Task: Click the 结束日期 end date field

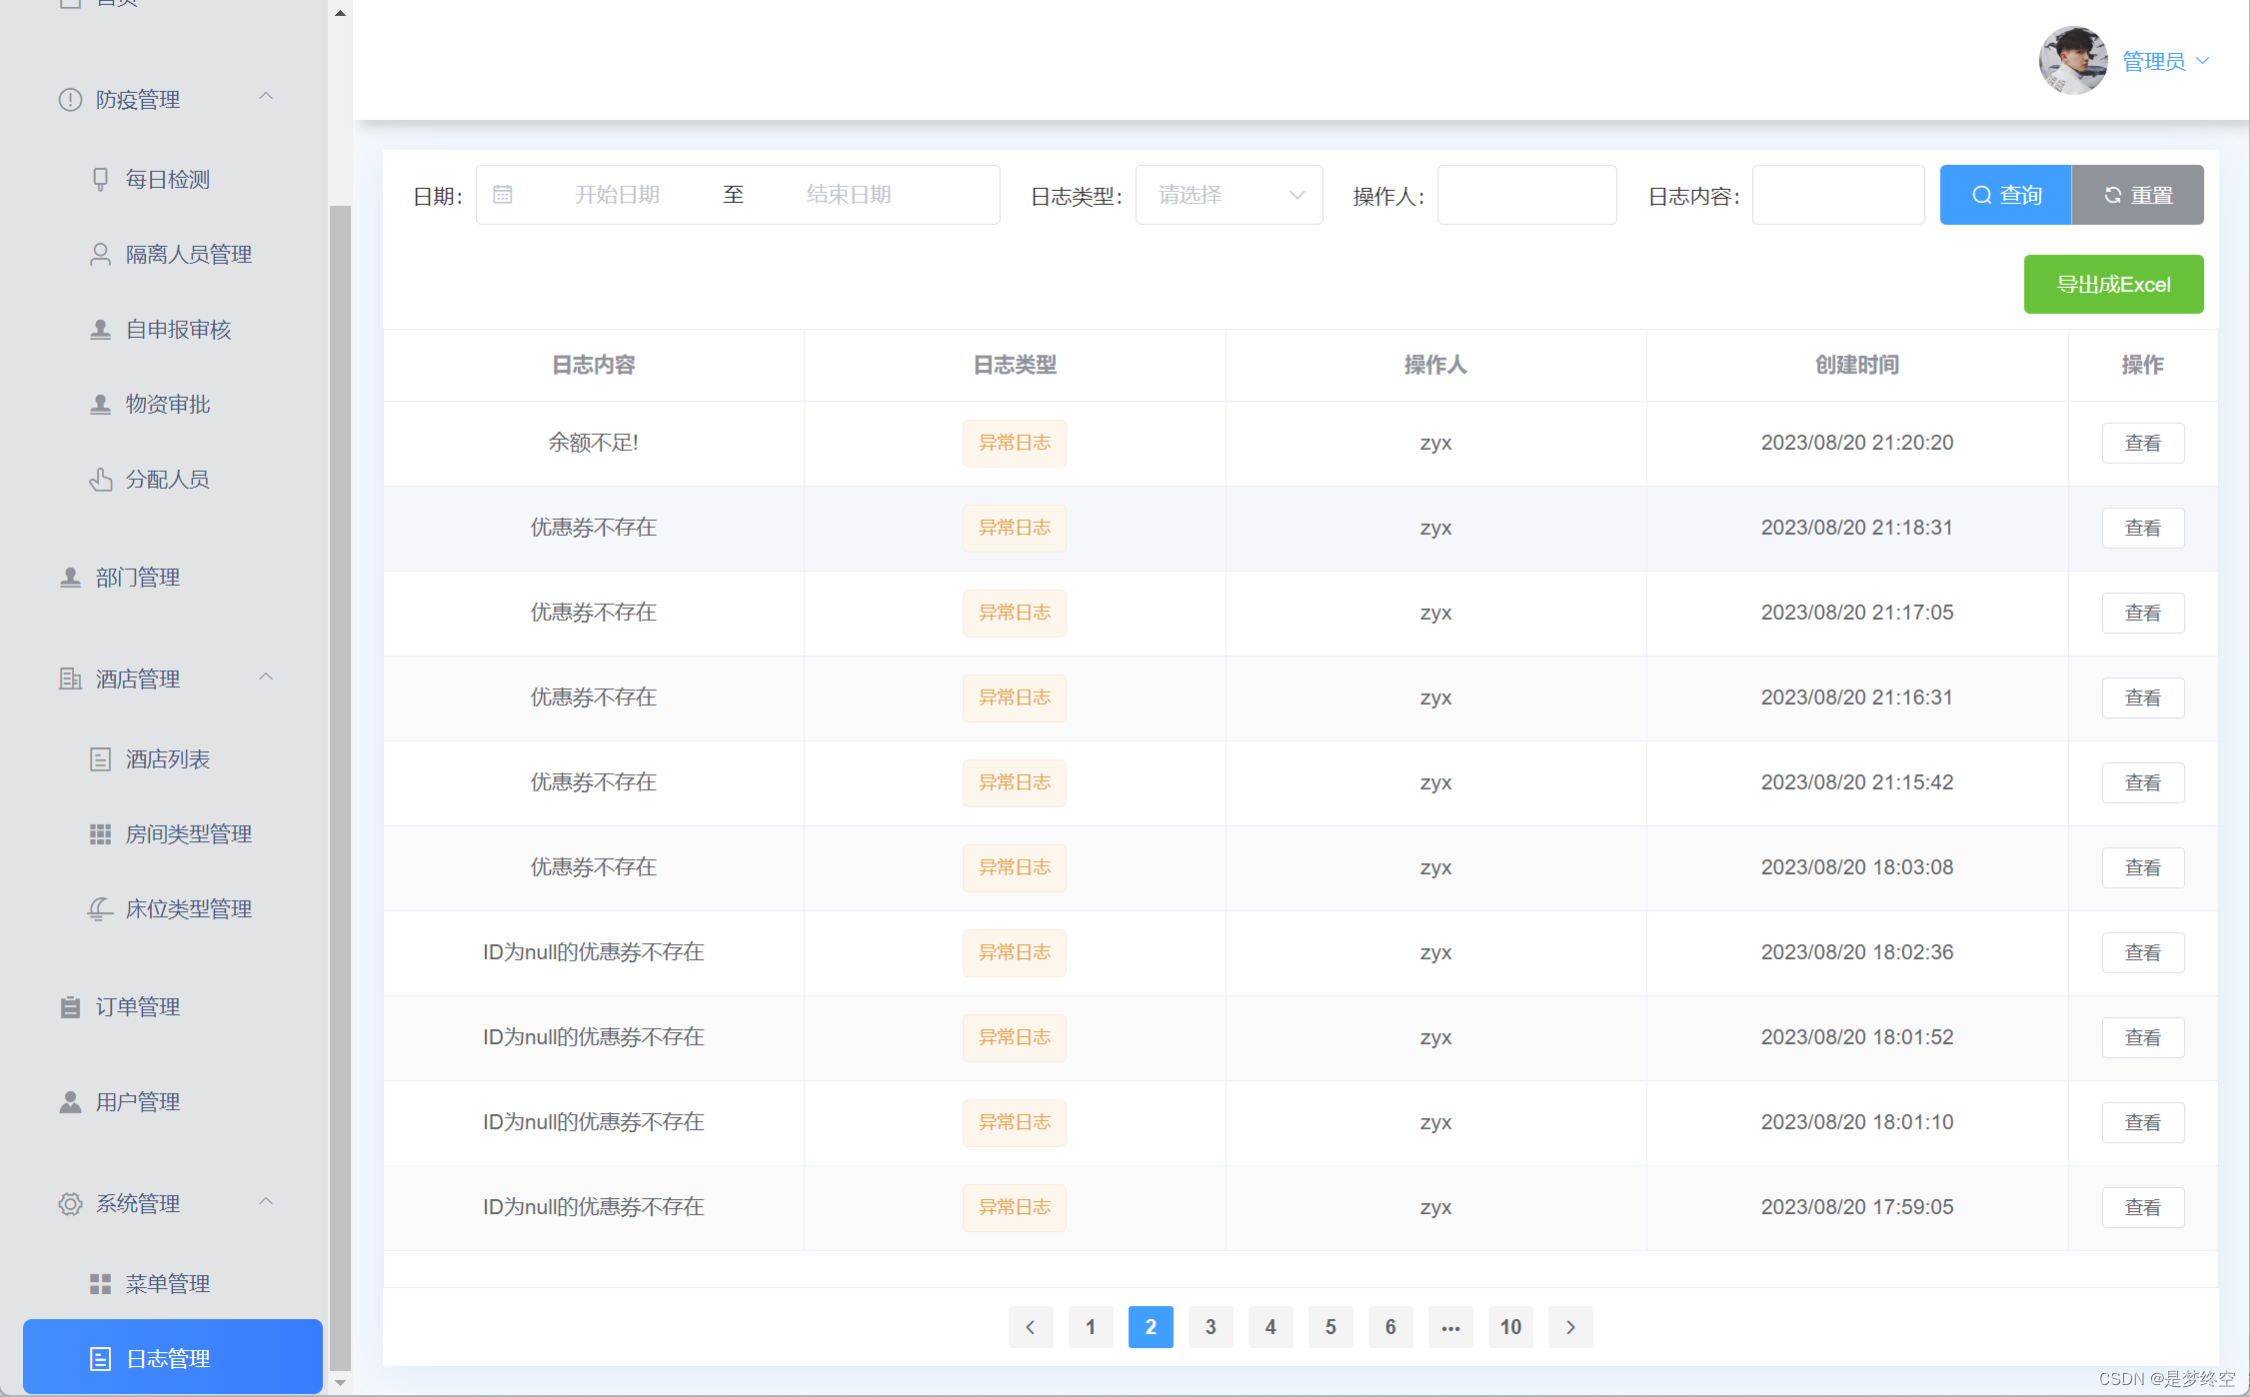Action: click(x=849, y=195)
